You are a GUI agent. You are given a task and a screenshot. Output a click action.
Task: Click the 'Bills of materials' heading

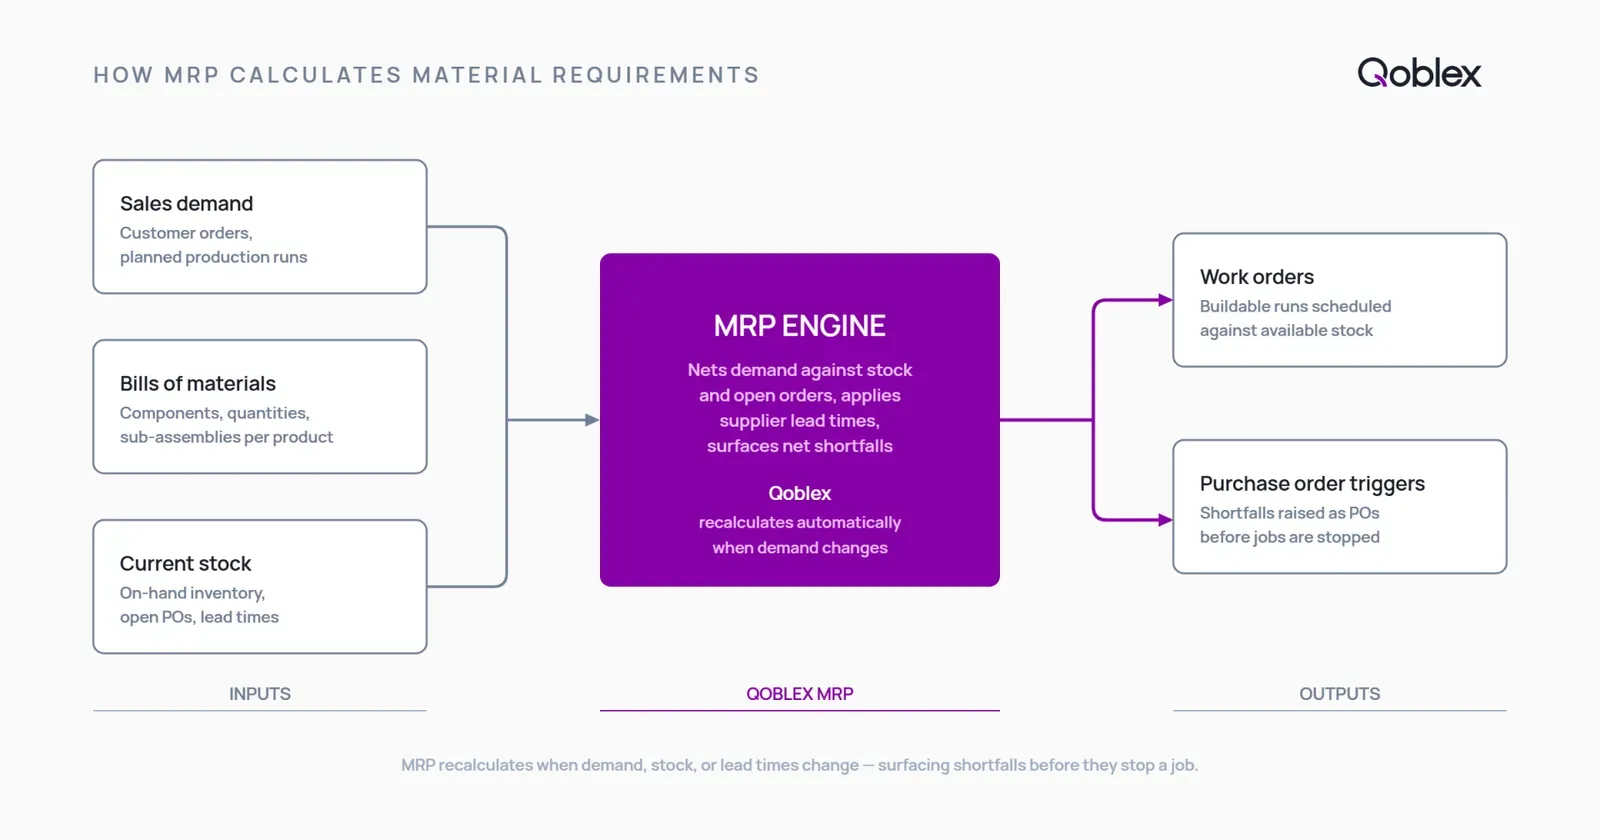pyautogui.click(x=197, y=383)
